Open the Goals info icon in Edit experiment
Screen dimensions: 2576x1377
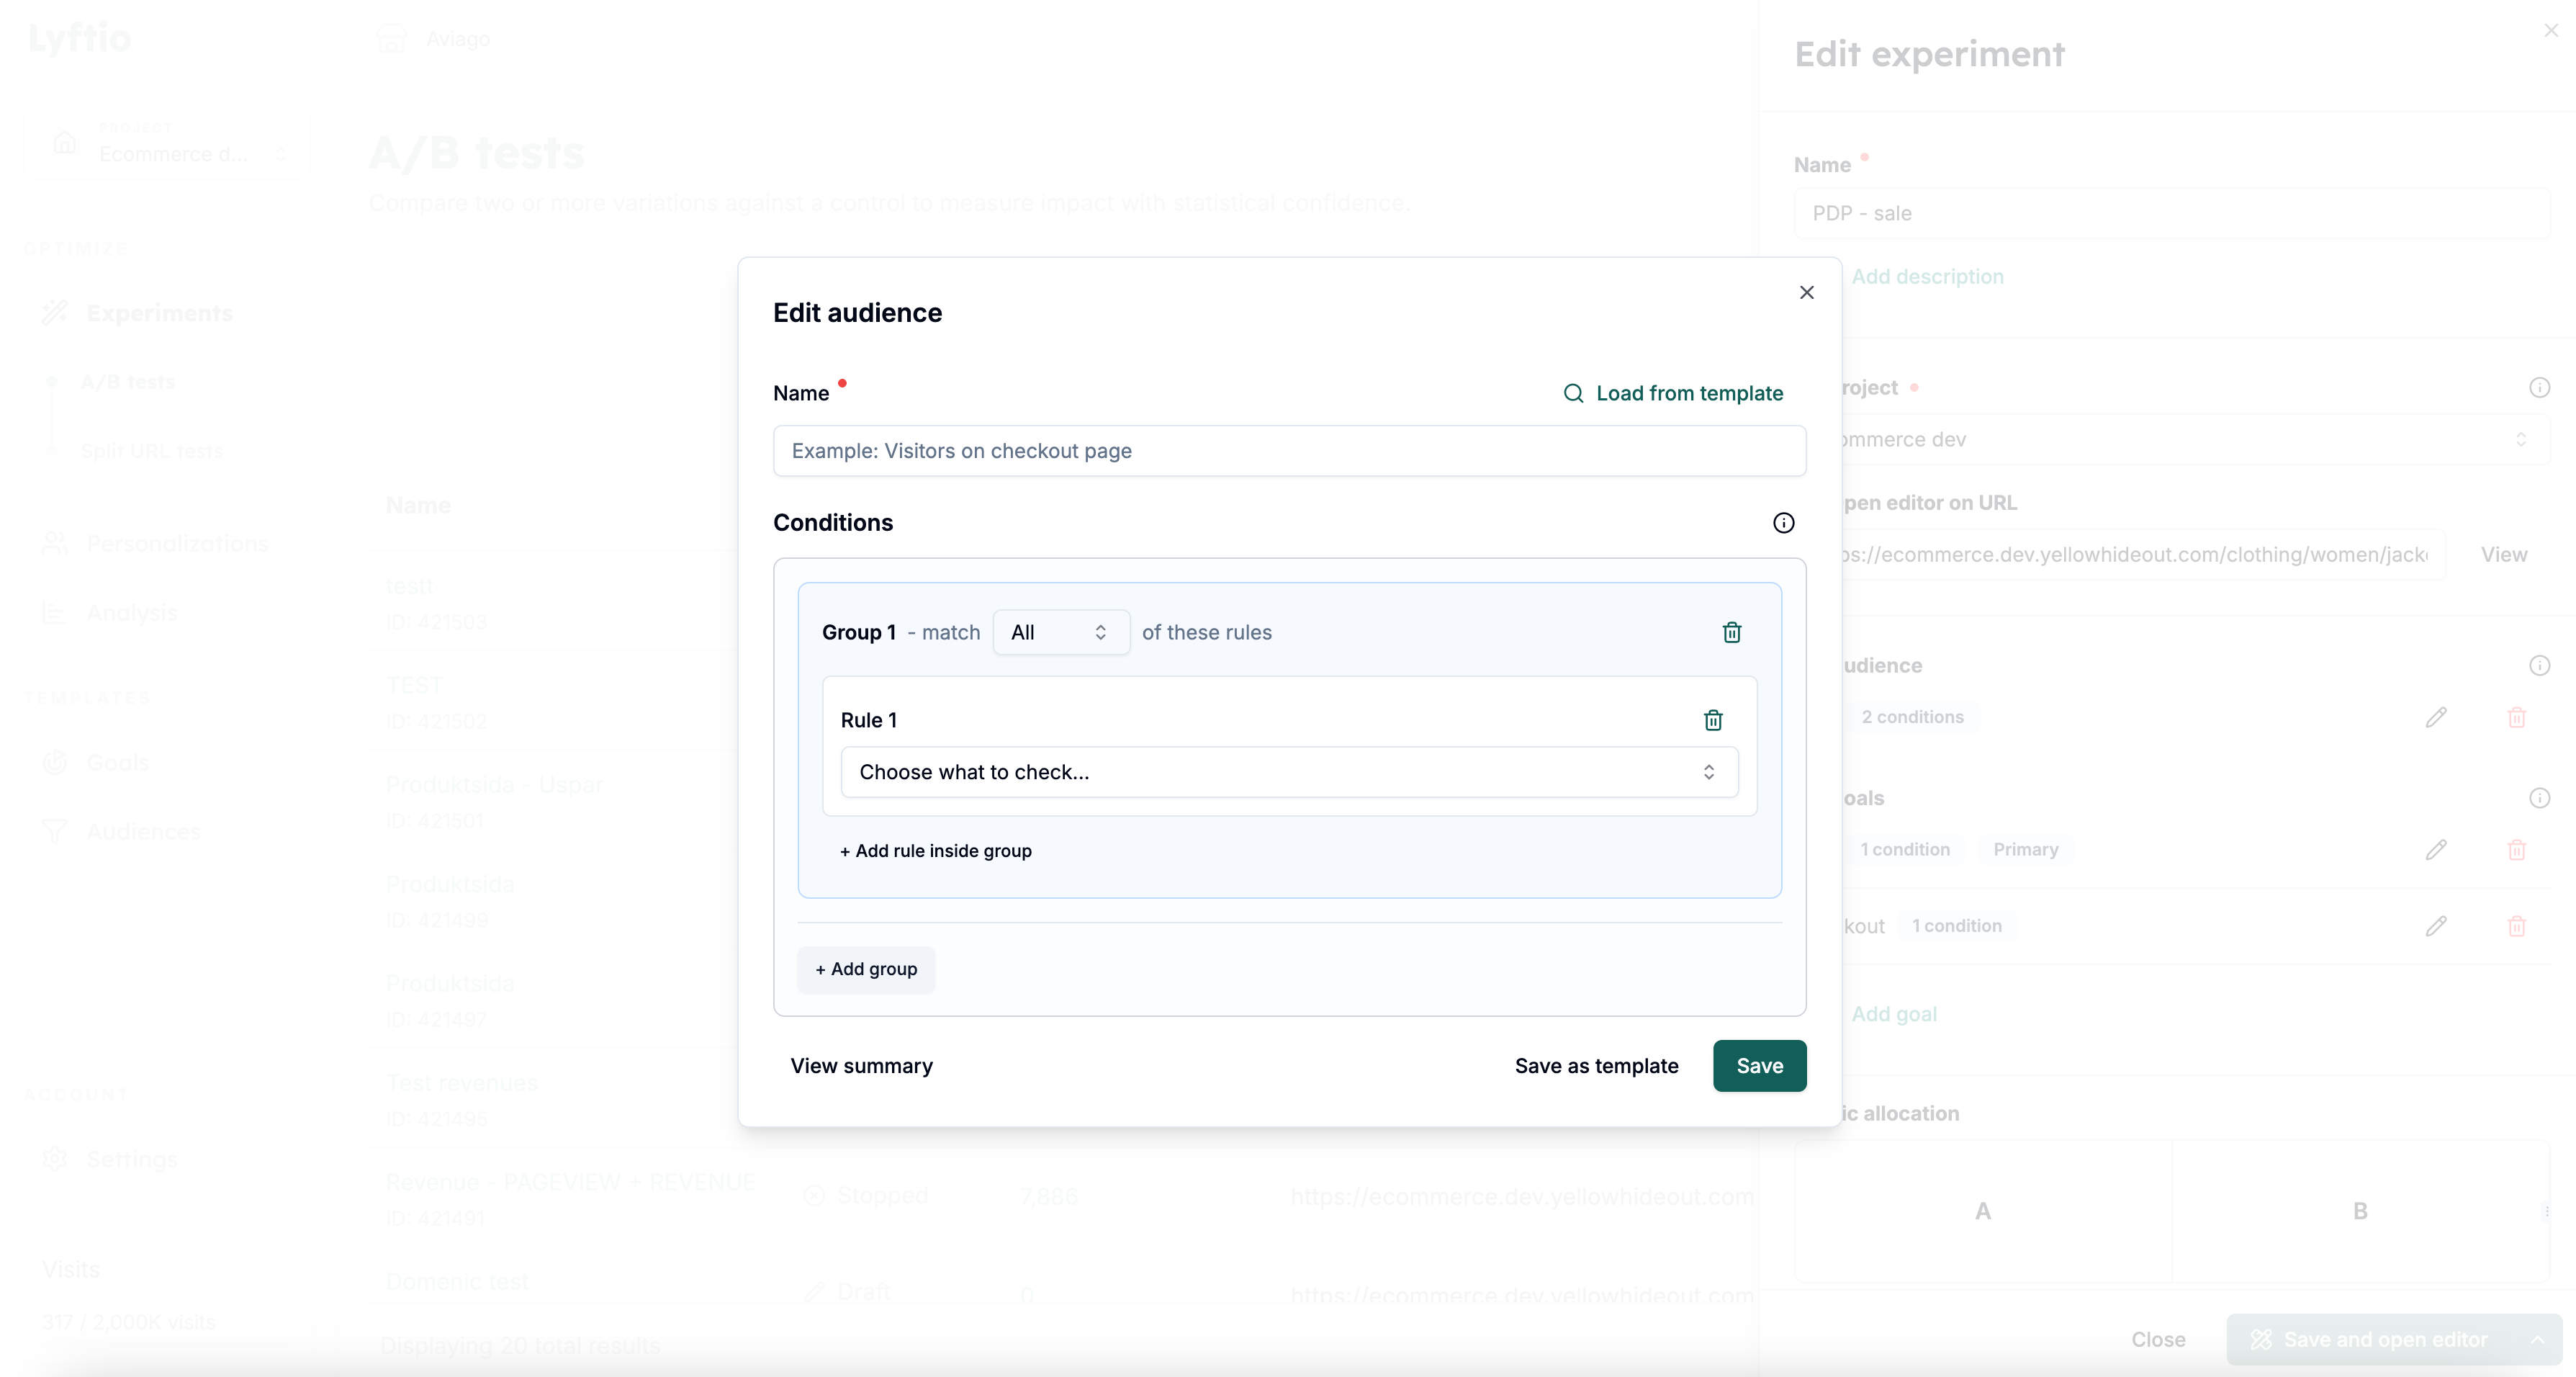click(2539, 798)
